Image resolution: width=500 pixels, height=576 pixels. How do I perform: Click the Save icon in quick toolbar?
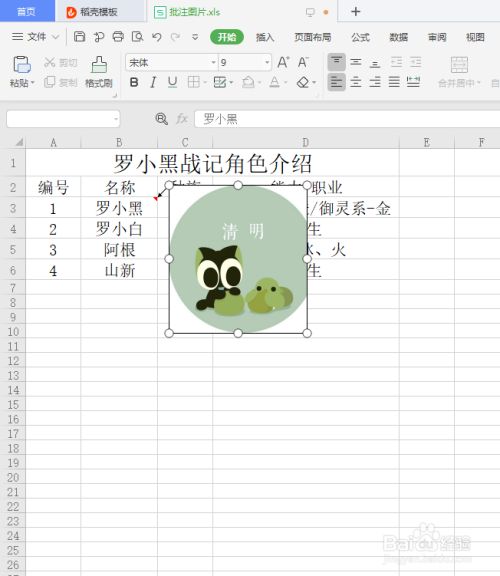point(79,37)
